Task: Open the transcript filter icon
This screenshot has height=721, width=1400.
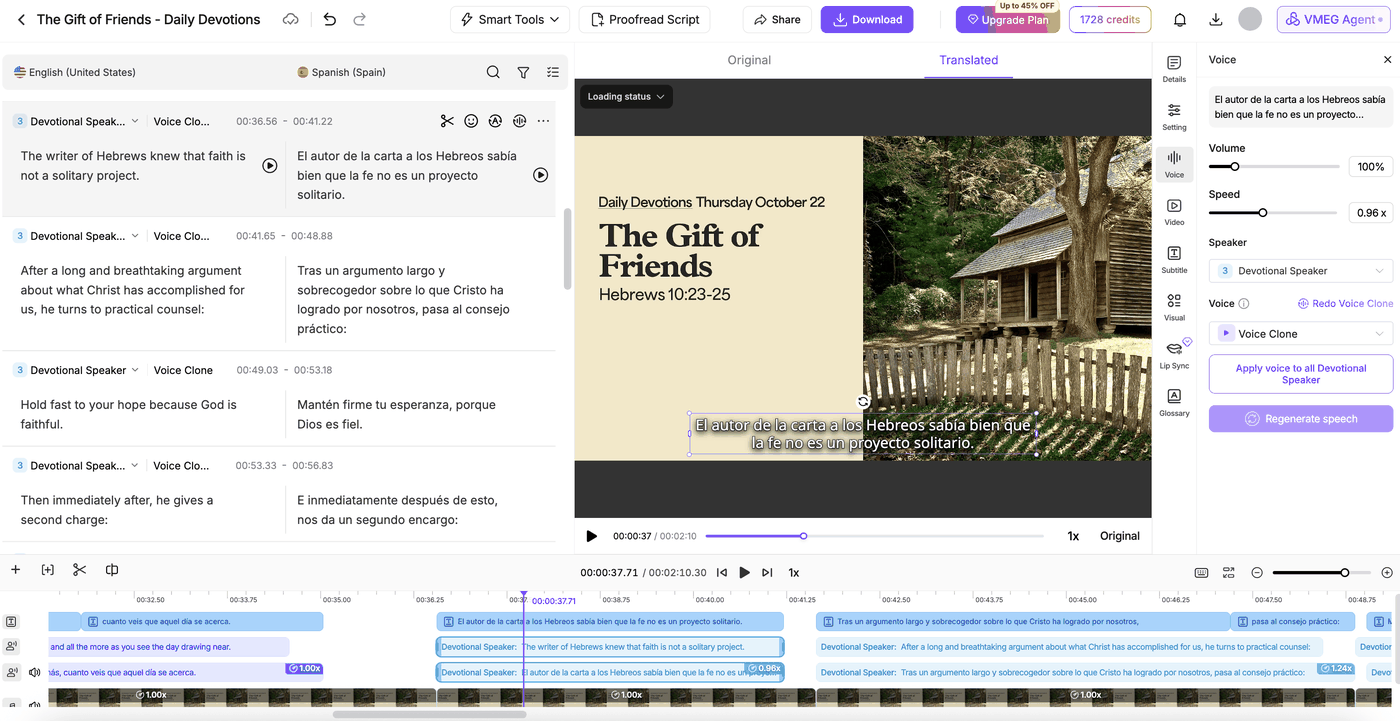Action: click(523, 72)
